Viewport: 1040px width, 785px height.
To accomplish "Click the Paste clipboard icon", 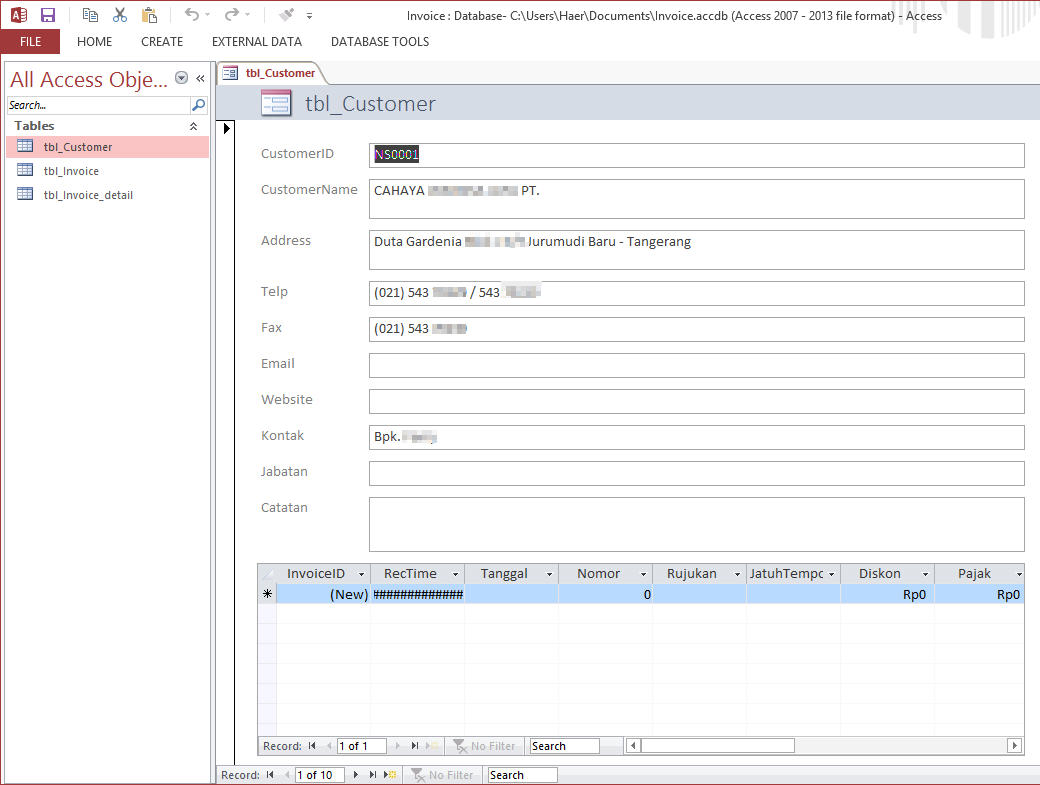I will point(149,15).
